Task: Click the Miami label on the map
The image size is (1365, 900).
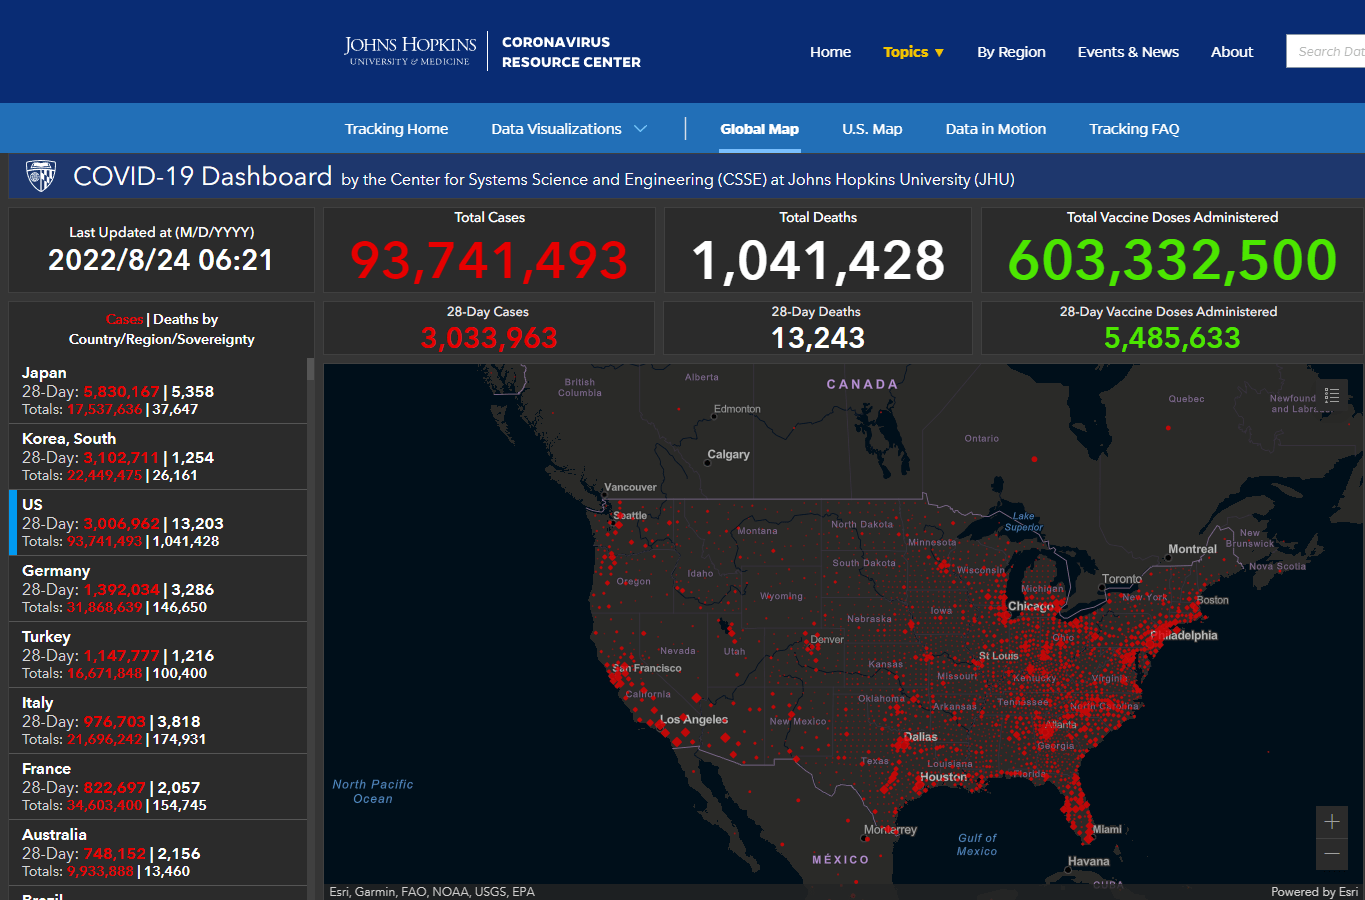Action: 1107,829
